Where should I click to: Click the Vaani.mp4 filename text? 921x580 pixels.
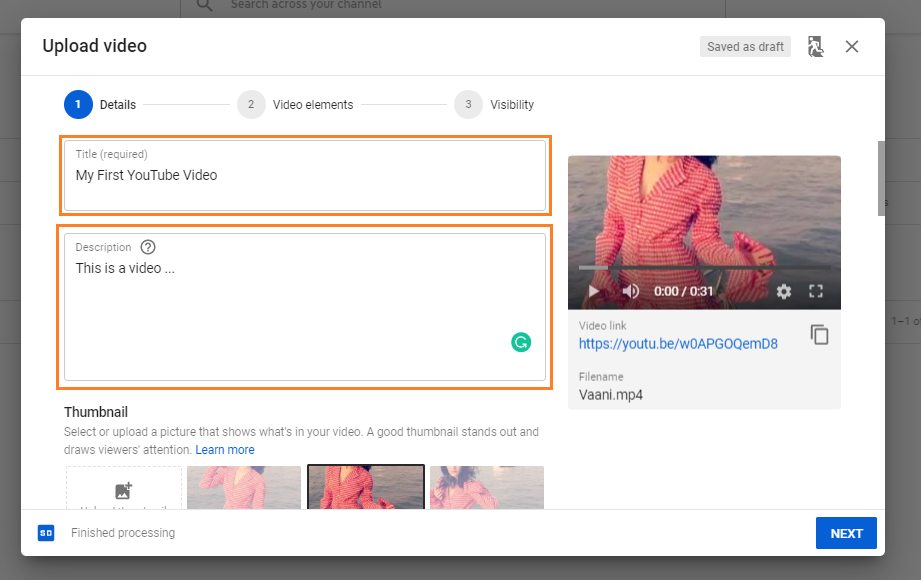tap(610, 395)
